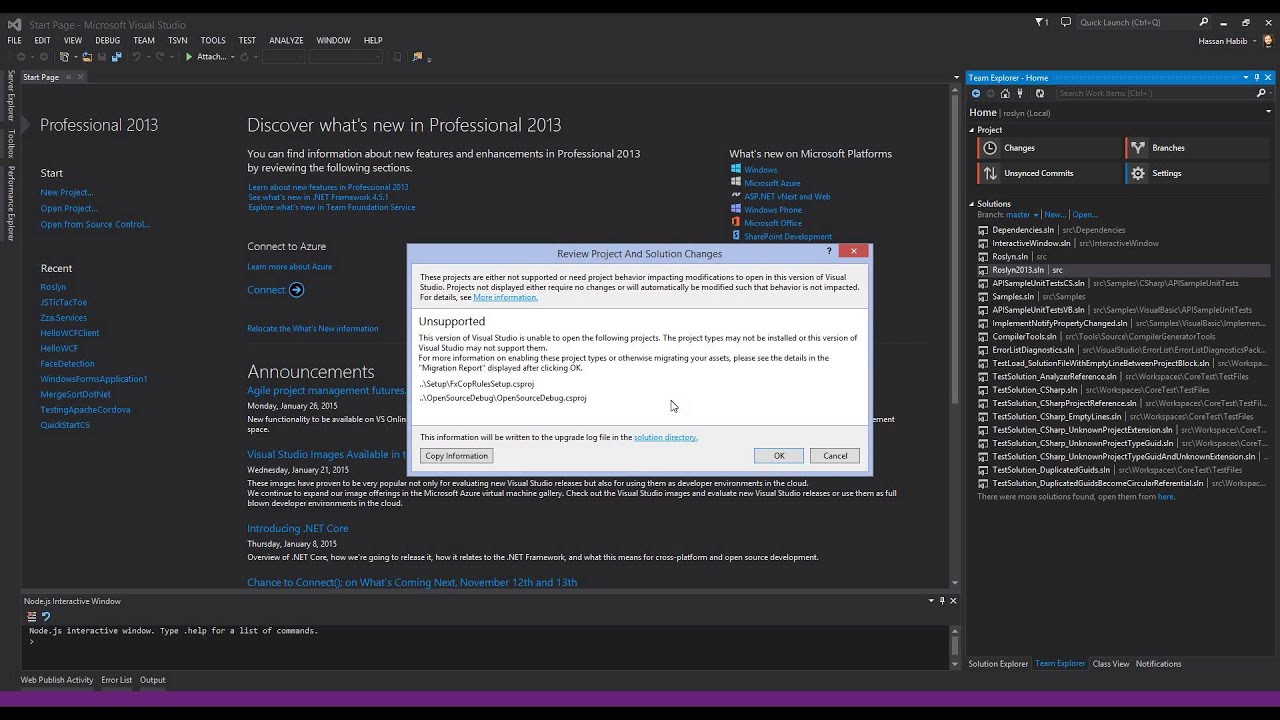Screen dimensions: 1280x720
Task: Click the New Project toolbar icon
Action: point(64,57)
